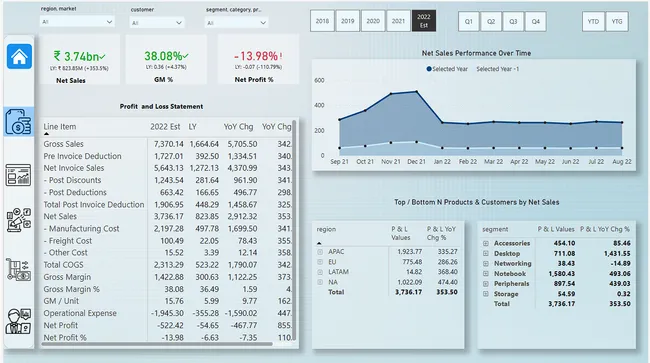Expand the Accessories segment row
The width and height of the screenshot is (650, 363).
point(486,243)
